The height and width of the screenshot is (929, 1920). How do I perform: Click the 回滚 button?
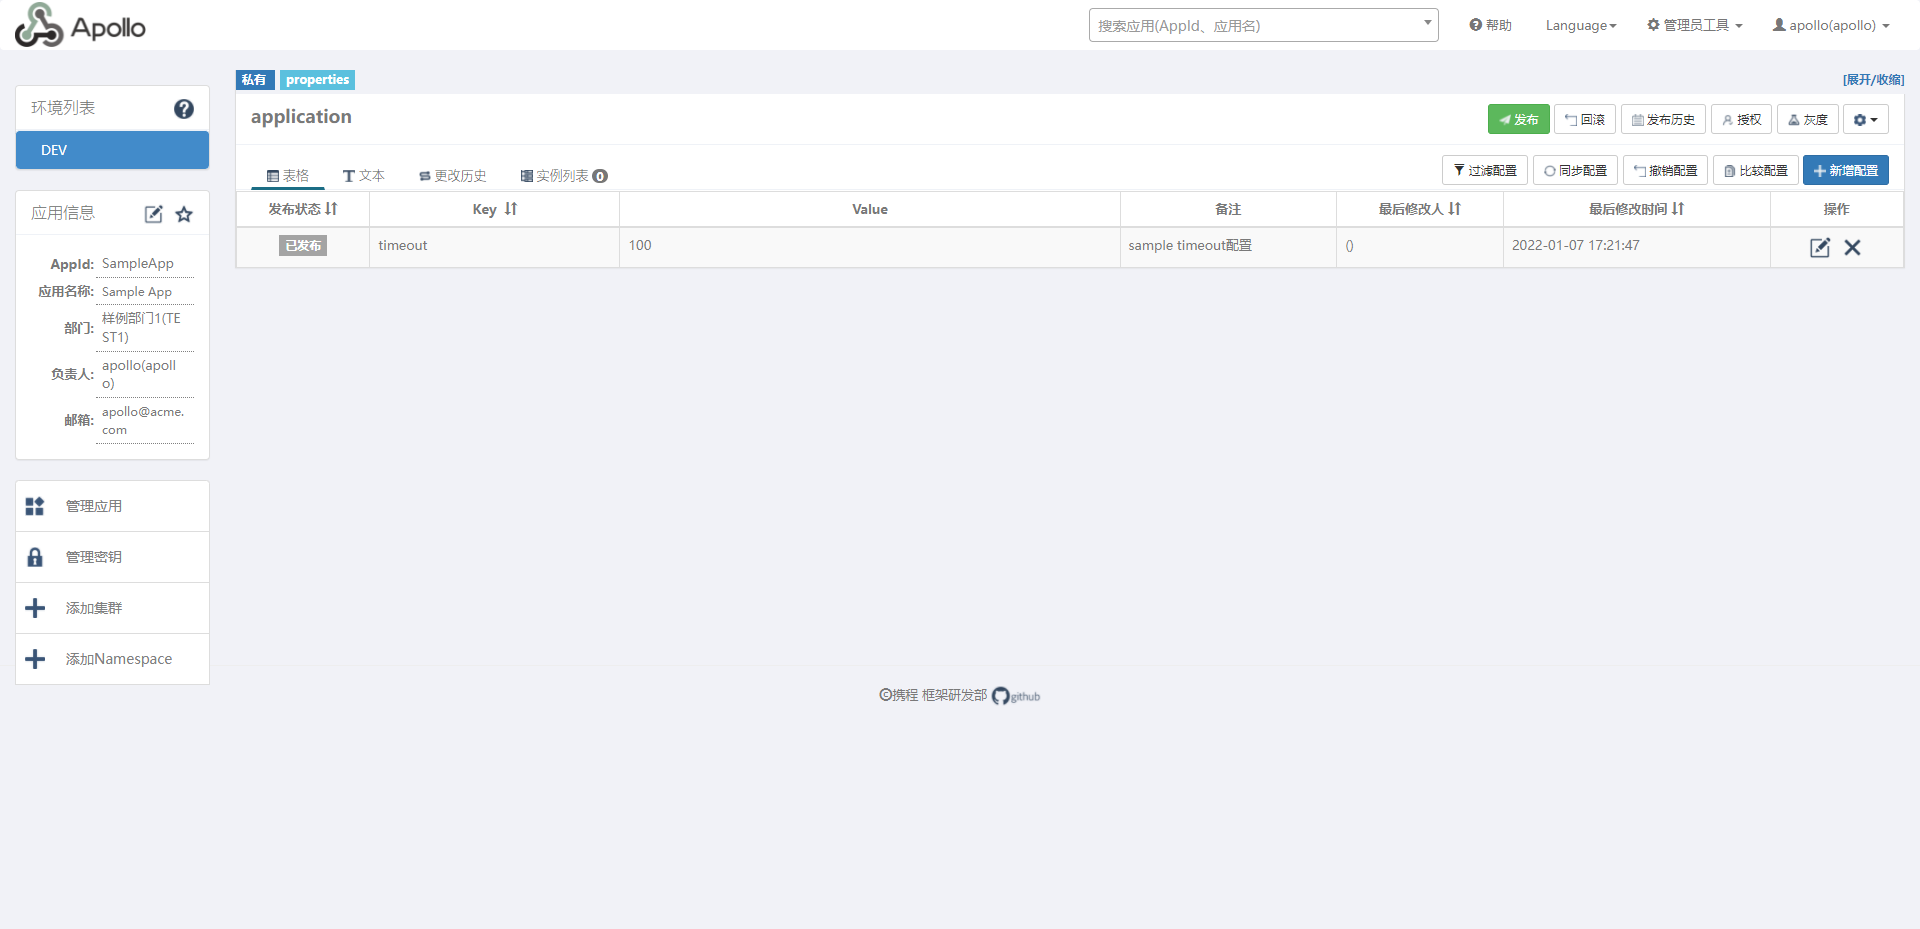[1585, 119]
